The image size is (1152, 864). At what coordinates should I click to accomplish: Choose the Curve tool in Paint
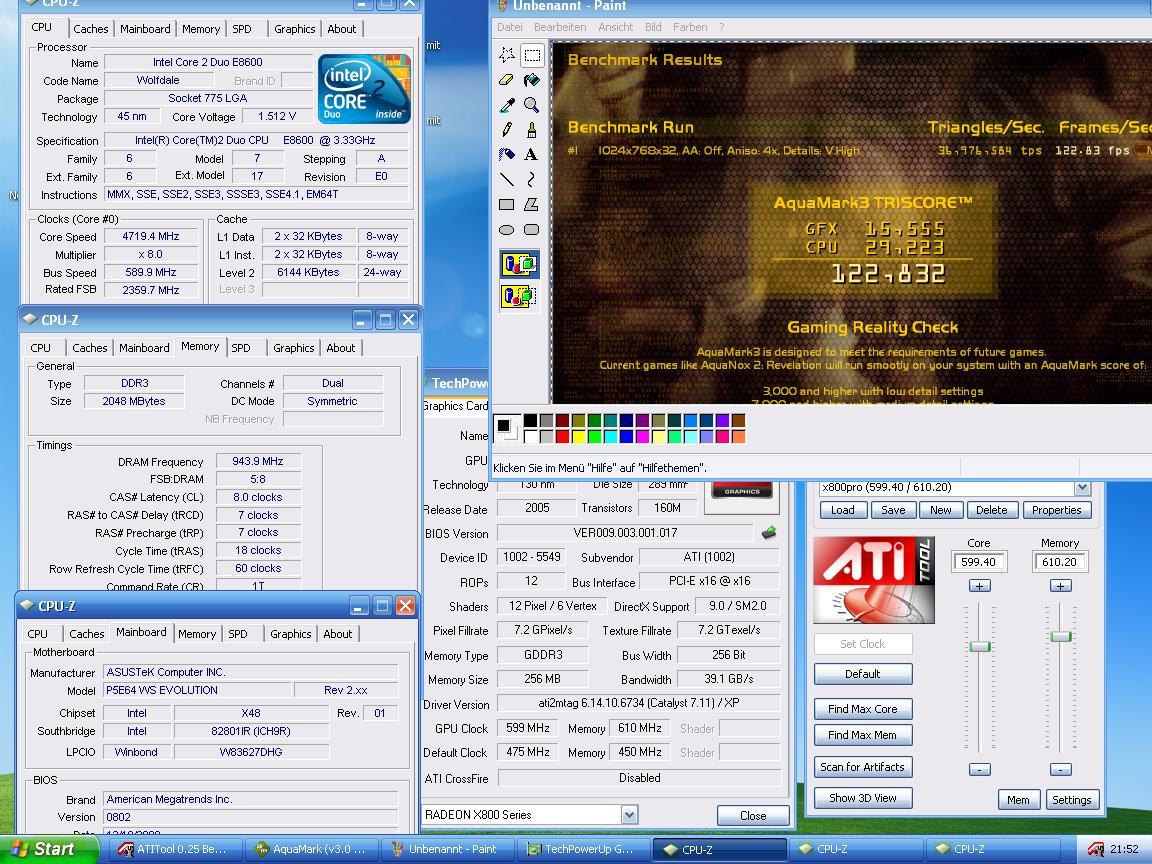click(x=532, y=179)
